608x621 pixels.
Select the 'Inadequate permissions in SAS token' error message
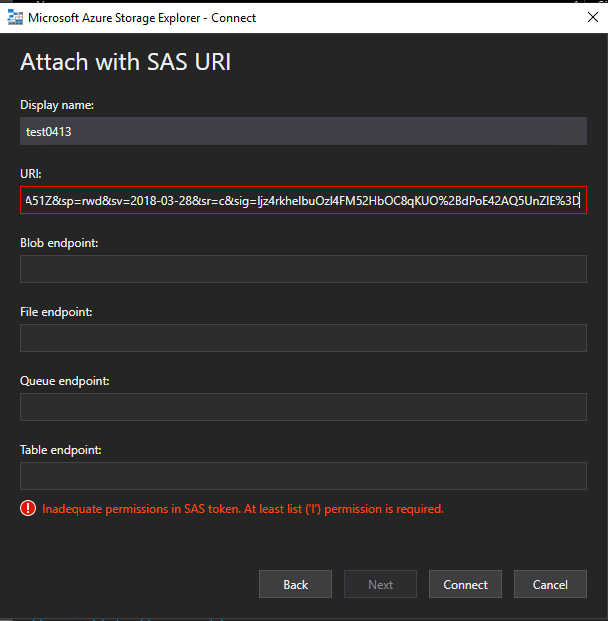point(243,509)
